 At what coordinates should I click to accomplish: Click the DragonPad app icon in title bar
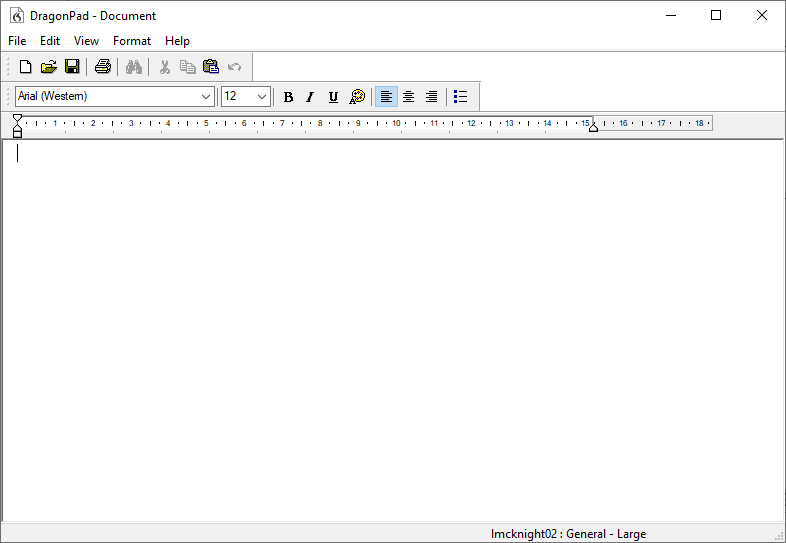click(x=17, y=16)
